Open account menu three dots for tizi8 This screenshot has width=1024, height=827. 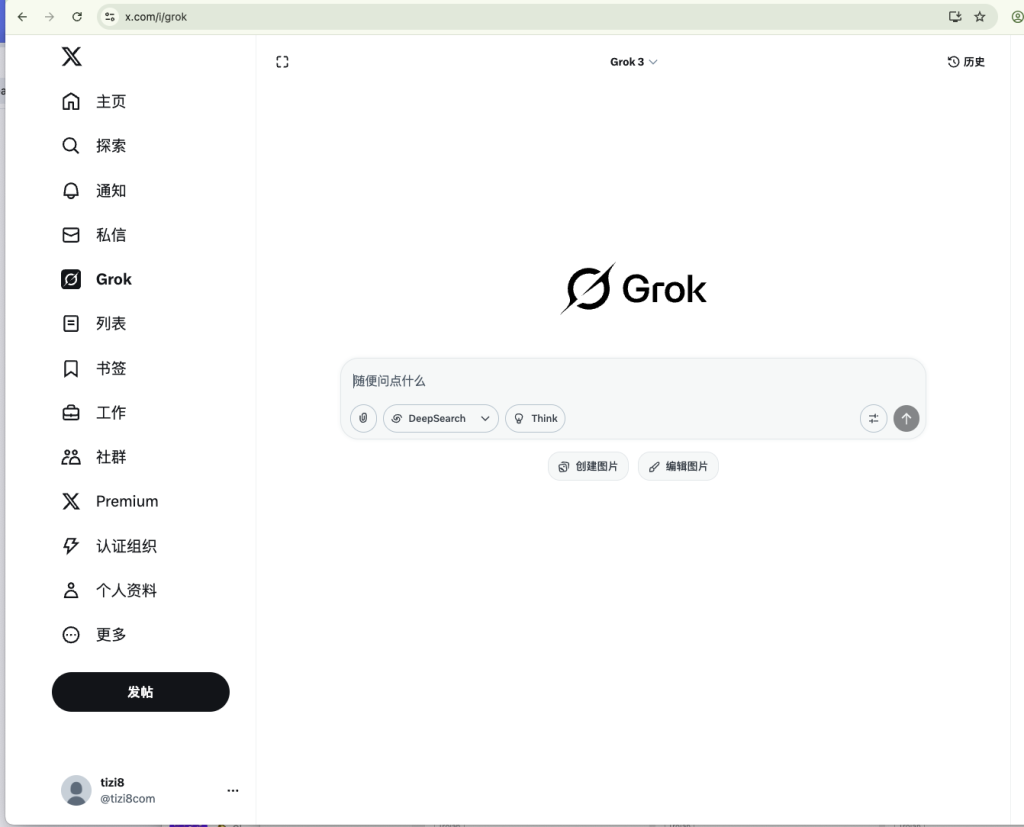pos(232,790)
